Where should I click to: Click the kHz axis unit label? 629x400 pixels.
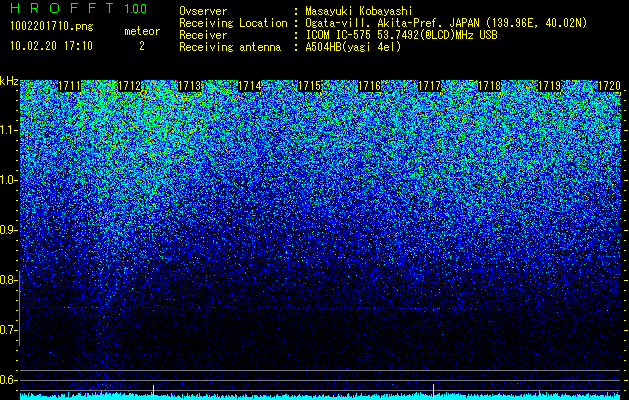[9, 81]
